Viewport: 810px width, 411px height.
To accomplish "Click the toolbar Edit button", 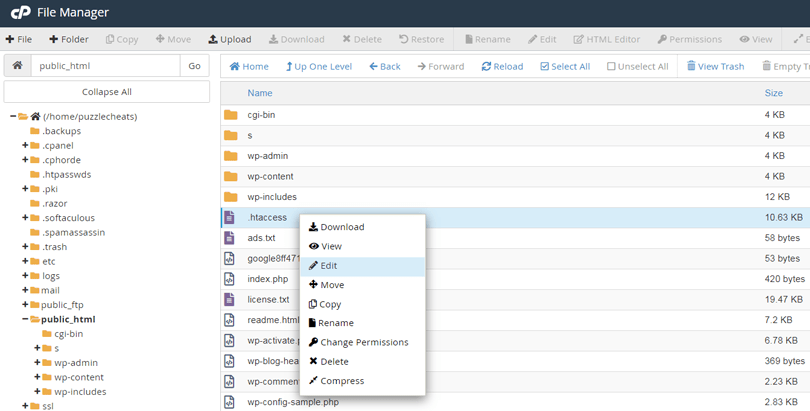I will [542, 39].
